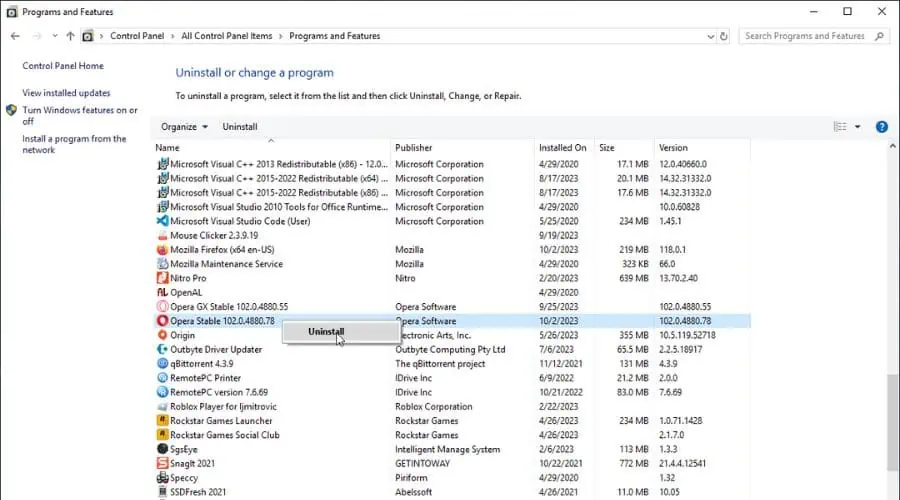Go back with the back arrow
This screenshot has width=900, height=500.
(x=15, y=36)
